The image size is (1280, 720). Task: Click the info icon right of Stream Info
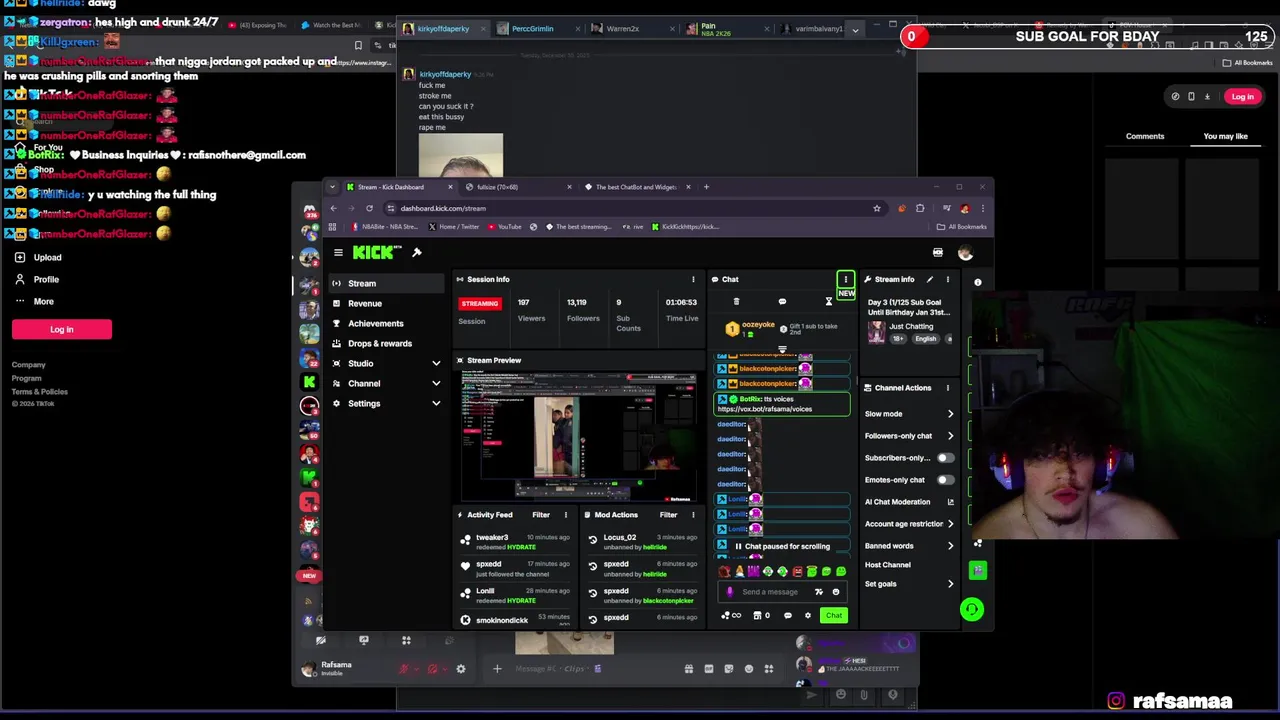tap(978, 282)
